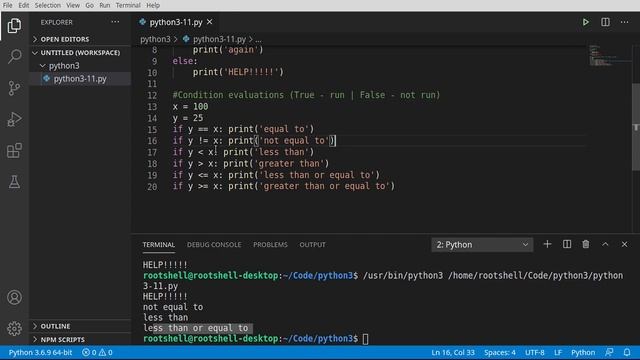Expand the NPM Scripts section
Viewport: 640px width, 360px height.
click(80, 340)
